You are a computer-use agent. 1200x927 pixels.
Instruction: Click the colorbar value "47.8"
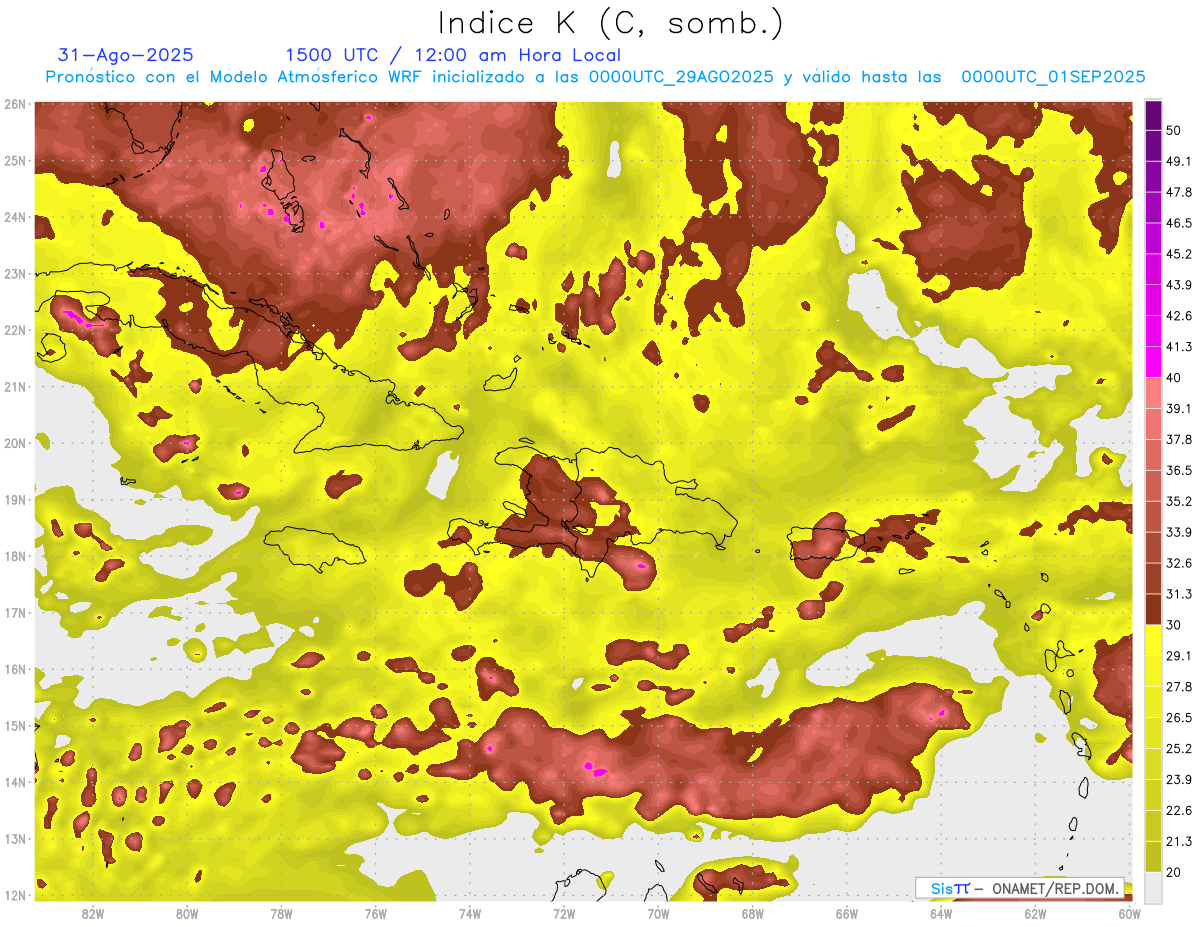(1179, 192)
